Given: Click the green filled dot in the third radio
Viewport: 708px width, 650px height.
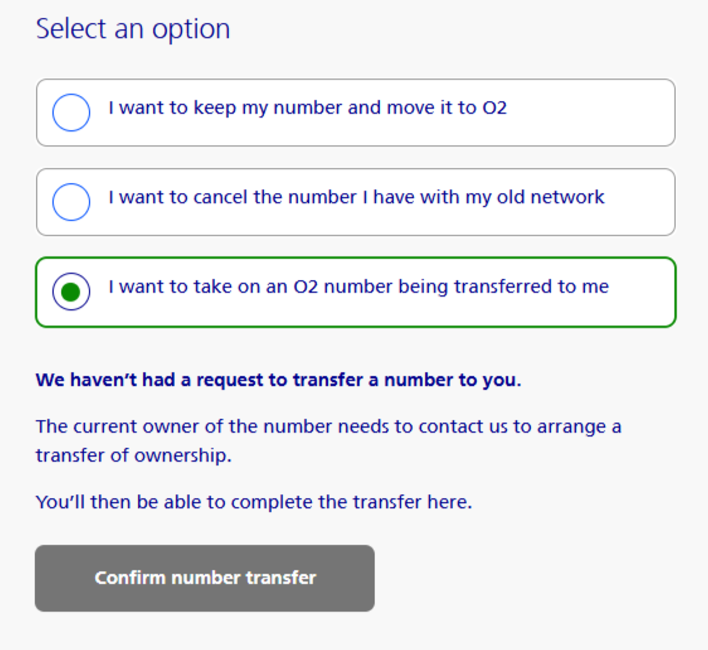Looking at the screenshot, I should click(x=71, y=292).
